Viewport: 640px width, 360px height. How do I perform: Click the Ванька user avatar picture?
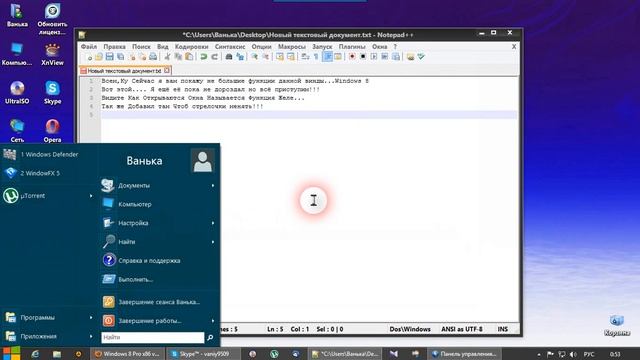point(202,160)
